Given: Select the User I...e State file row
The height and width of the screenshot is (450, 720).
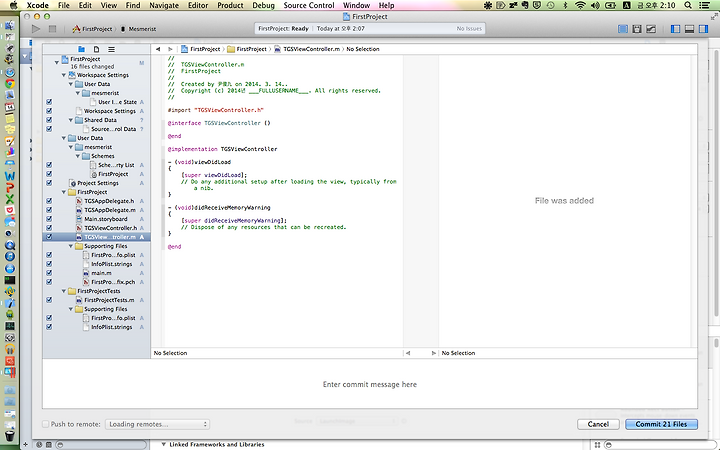Looking at the screenshot, I should pos(96,102).
